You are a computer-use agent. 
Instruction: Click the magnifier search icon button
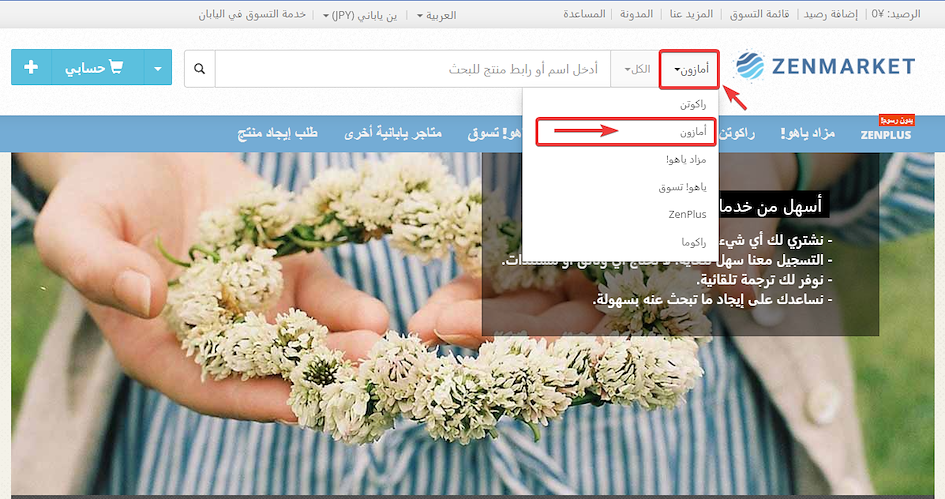199,69
